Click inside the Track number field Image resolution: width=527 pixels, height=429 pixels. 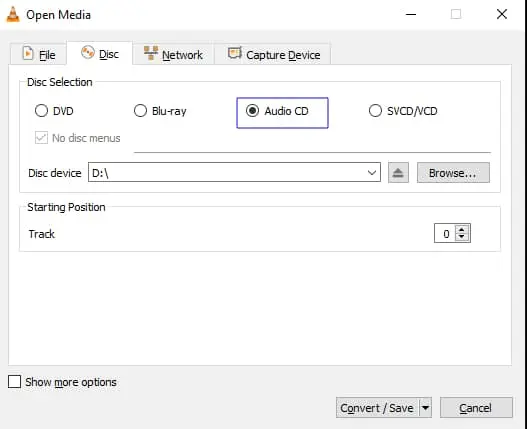coord(445,233)
